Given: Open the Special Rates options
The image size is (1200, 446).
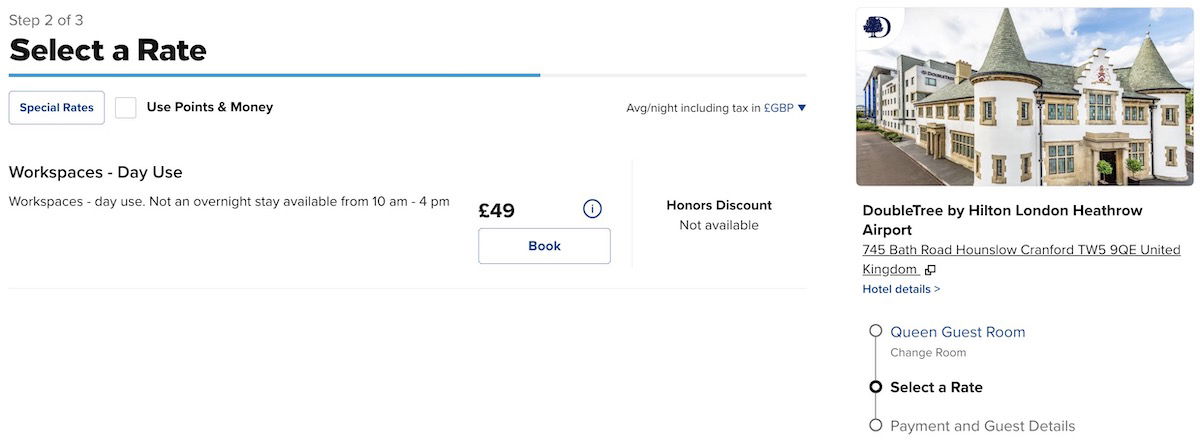Looking at the screenshot, I should (57, 108).
